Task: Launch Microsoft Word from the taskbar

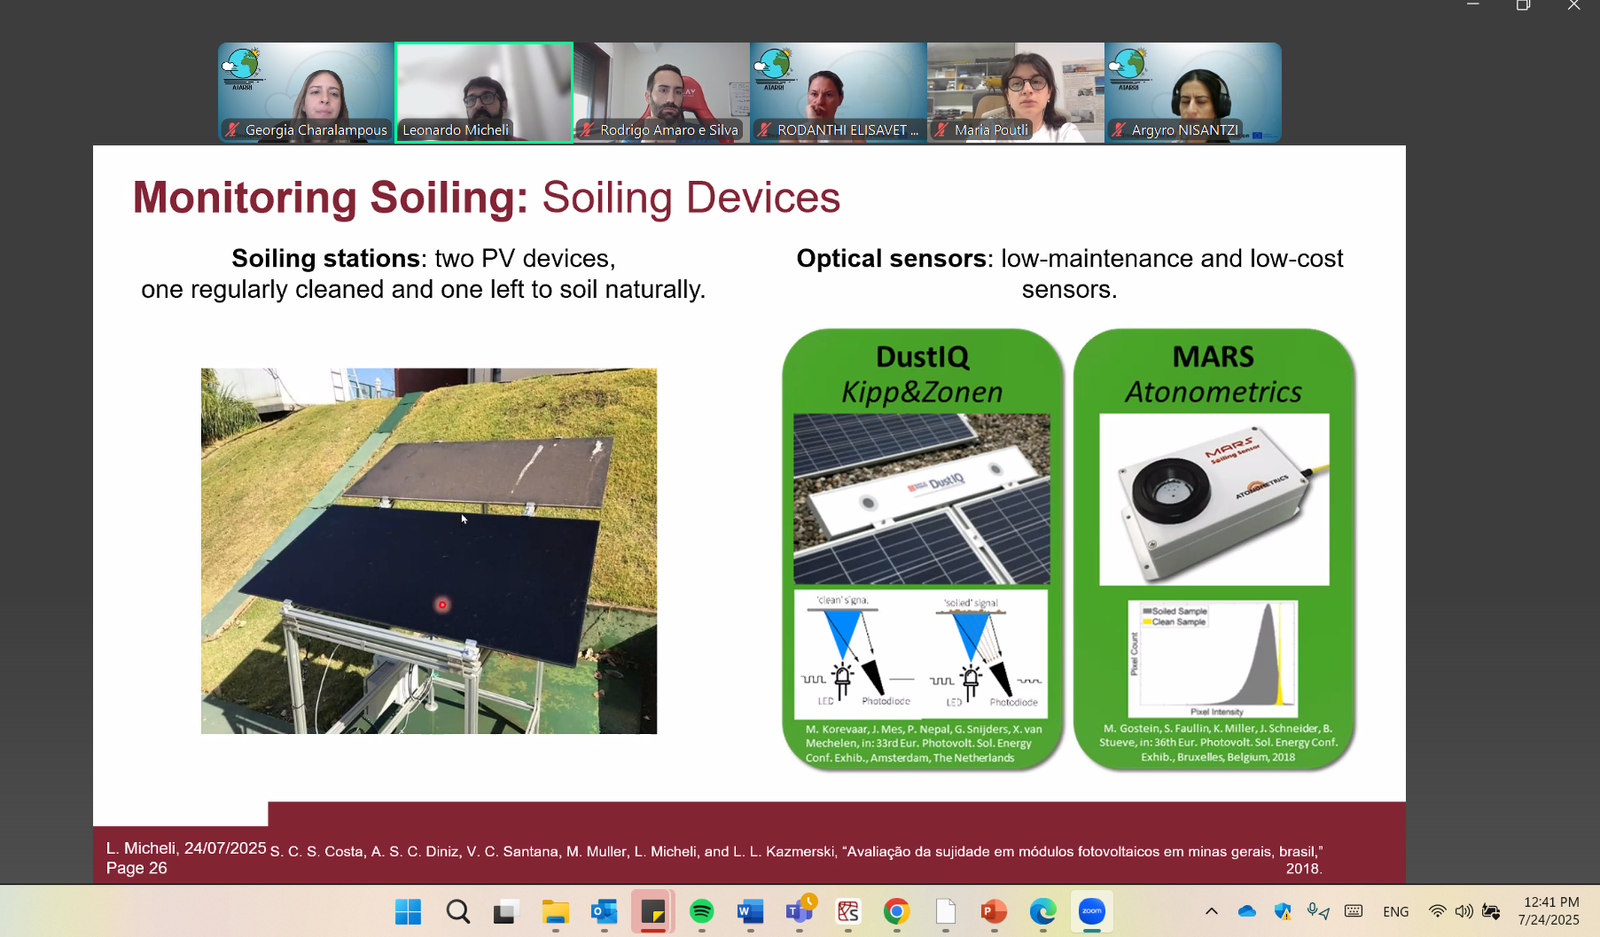Action: coord(750,911)
